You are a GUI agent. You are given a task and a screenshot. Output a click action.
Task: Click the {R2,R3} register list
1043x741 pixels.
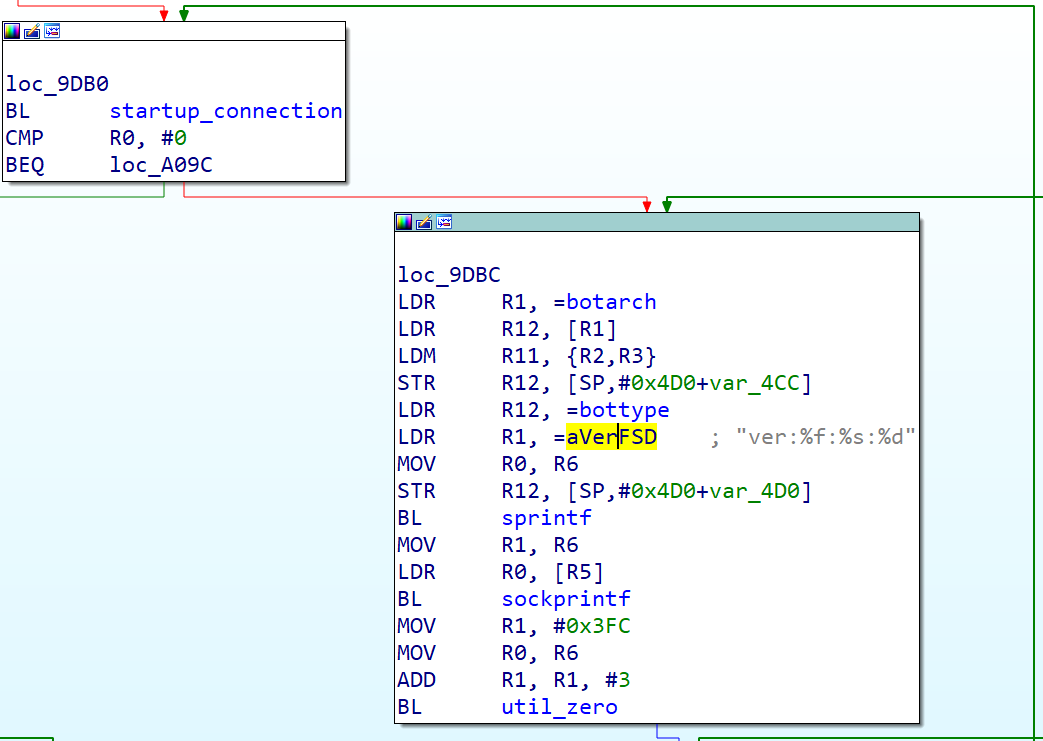pyautogui.click(x=611, y=356)
